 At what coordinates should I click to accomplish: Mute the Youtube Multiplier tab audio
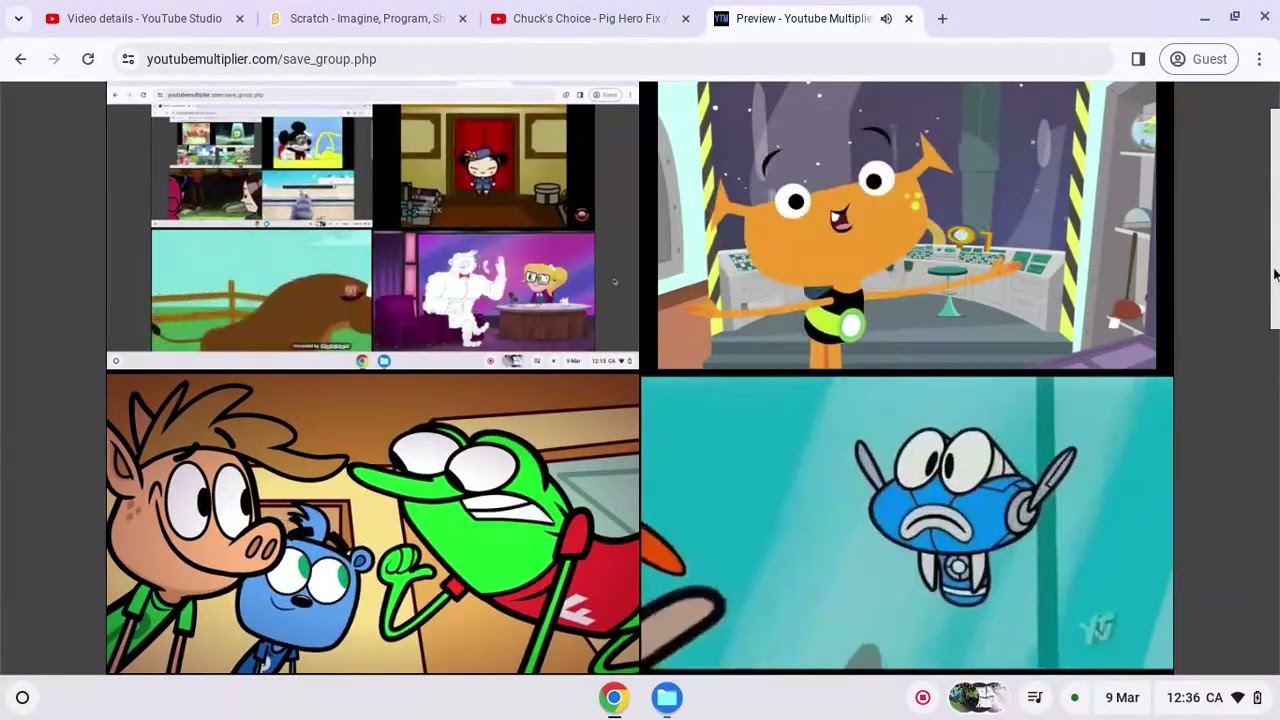(886, 19)
